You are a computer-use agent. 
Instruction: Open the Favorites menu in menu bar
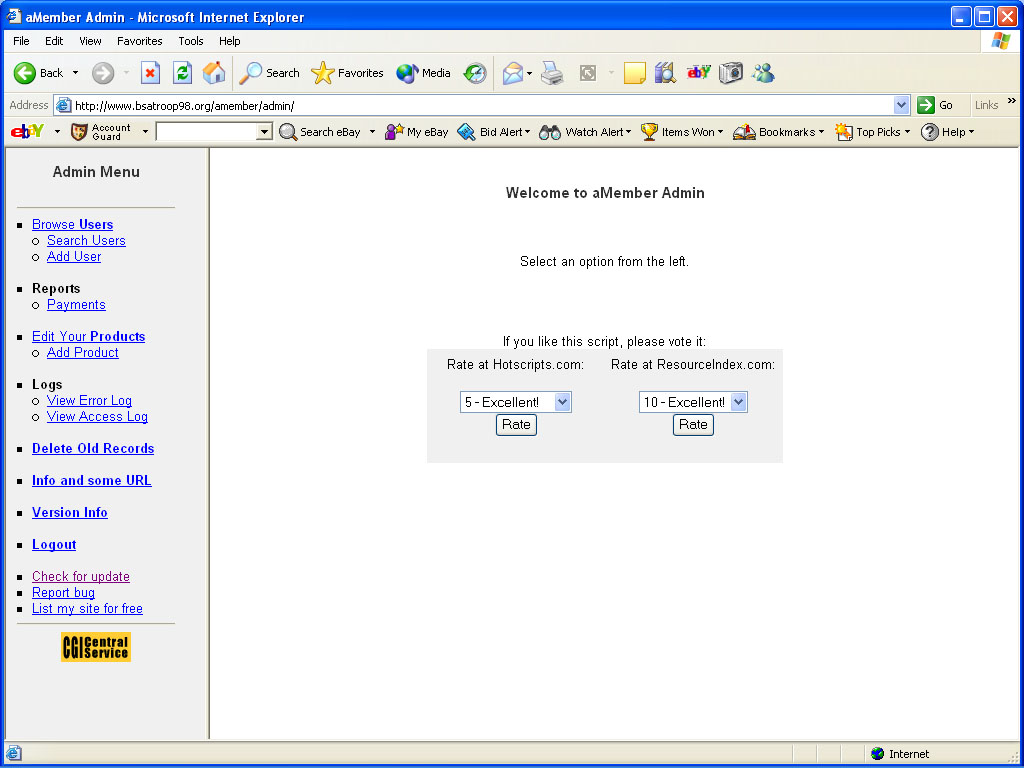tap(139, 41)
